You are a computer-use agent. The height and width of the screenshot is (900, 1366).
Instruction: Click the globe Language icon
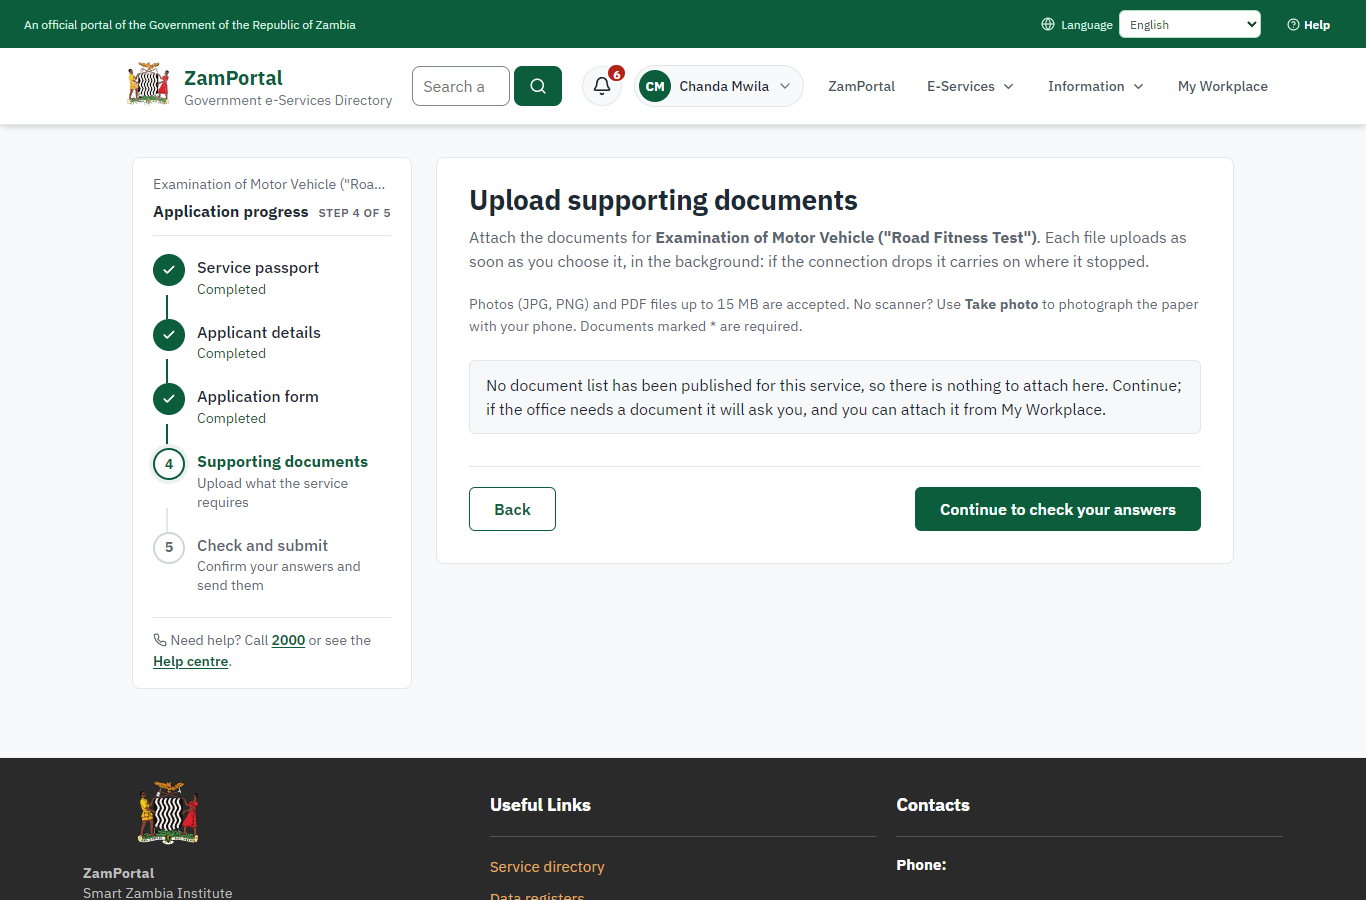[x=1048, y=24]
